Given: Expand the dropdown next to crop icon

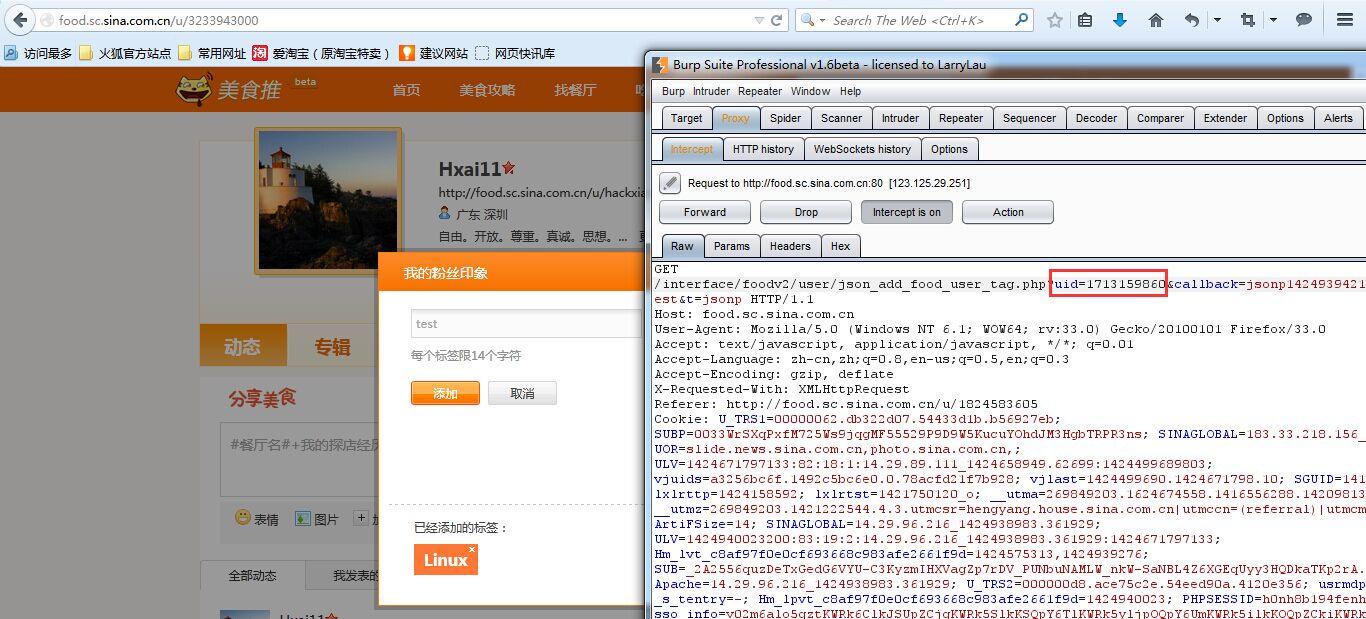Looking at the screenshot, I should click(1273, 20).
